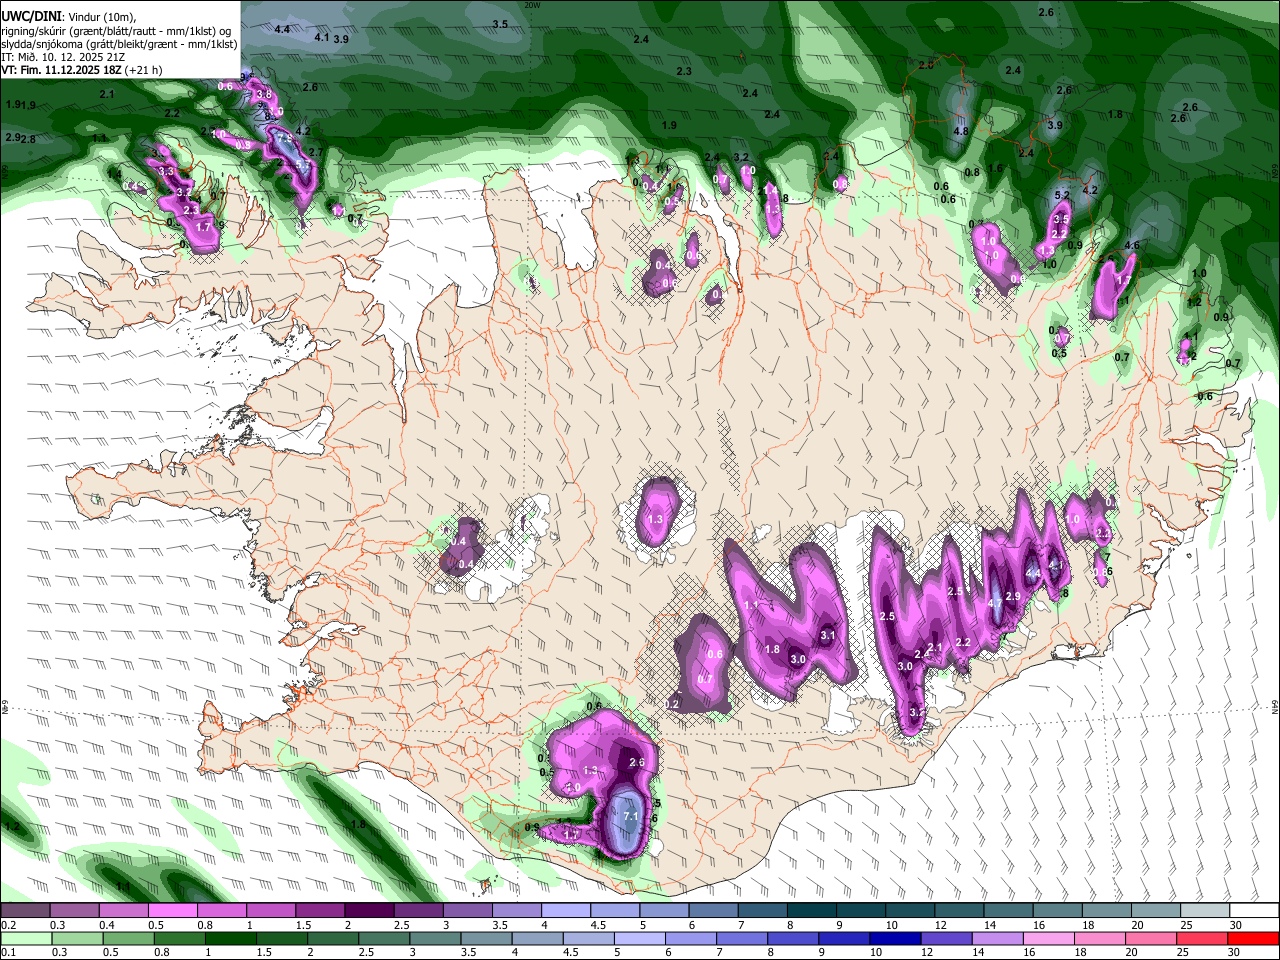Click the medium green 0.8 swatch in lower legend
The height and width of the screenshot is (960, 1280).
click(x=179, y=938)
